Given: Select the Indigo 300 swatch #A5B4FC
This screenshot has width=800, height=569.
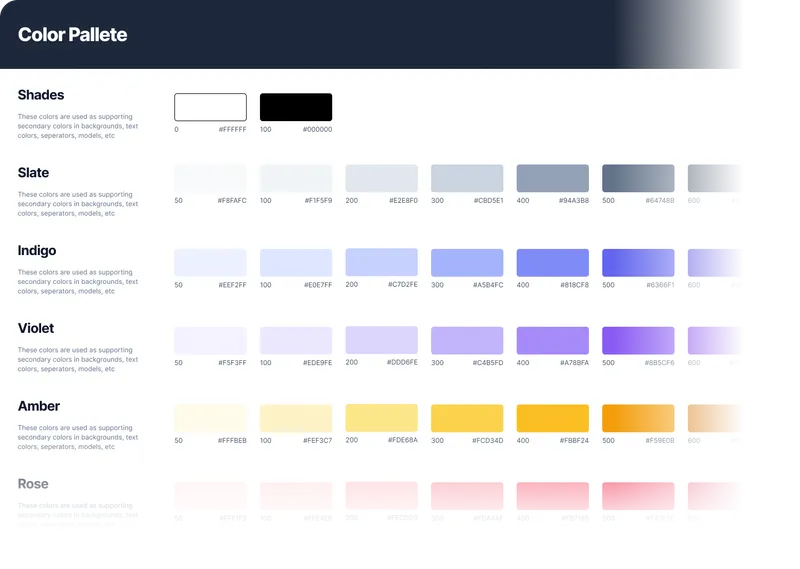Looking at the screenshot, I should coord(467,263).
